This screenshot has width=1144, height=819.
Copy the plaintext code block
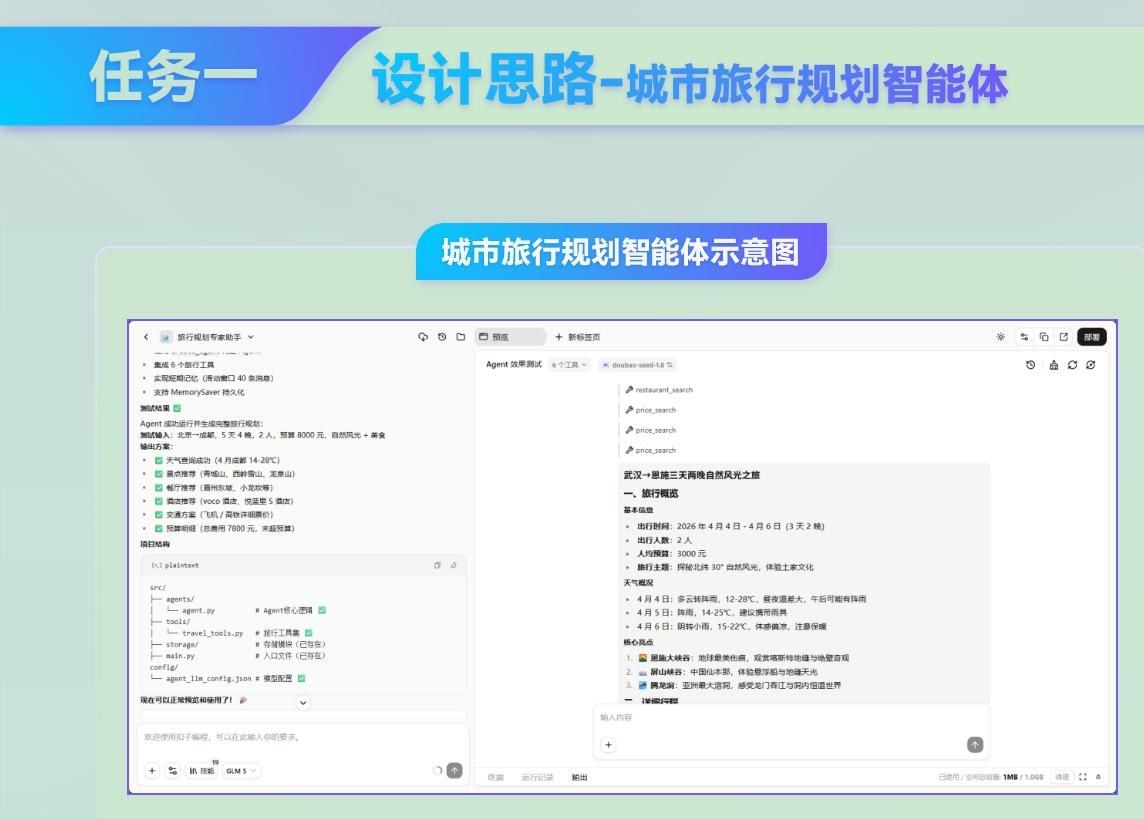click(437, 565)
